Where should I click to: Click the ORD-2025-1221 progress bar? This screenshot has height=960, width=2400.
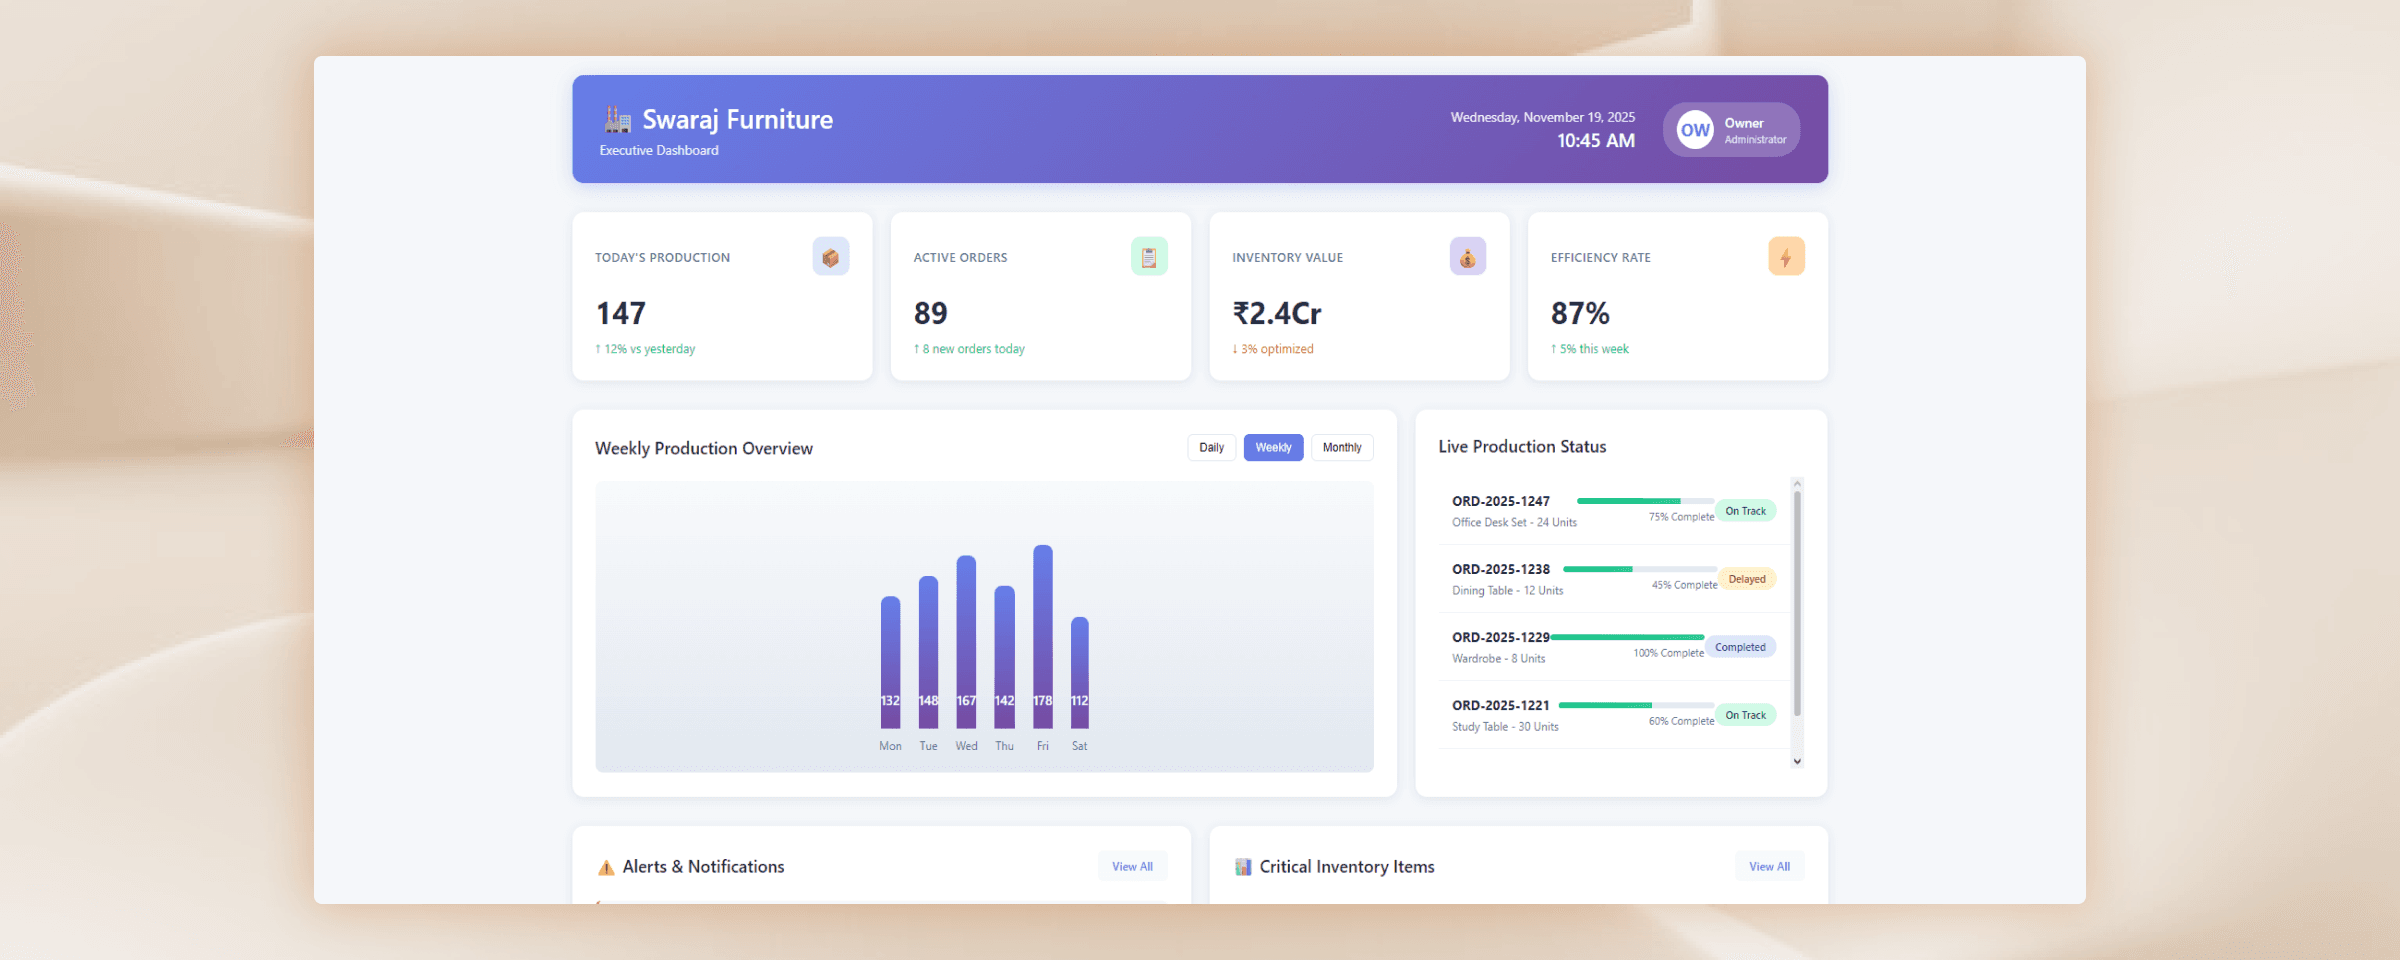click(1637, 705)
